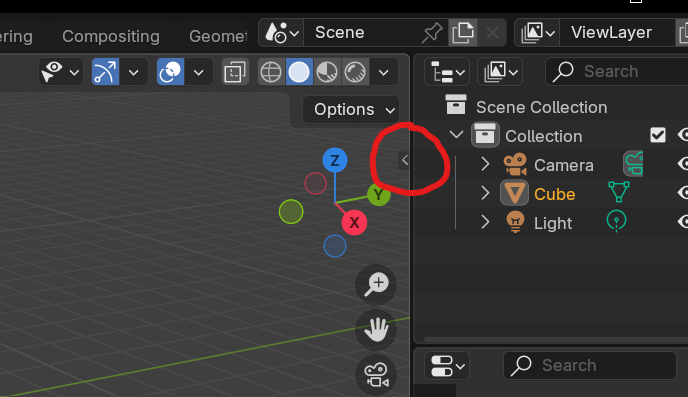The height and width of the screenshot is (397, 688).
Task: Select the Light row label
Action: pyautogui.click(x=553, y=224)
